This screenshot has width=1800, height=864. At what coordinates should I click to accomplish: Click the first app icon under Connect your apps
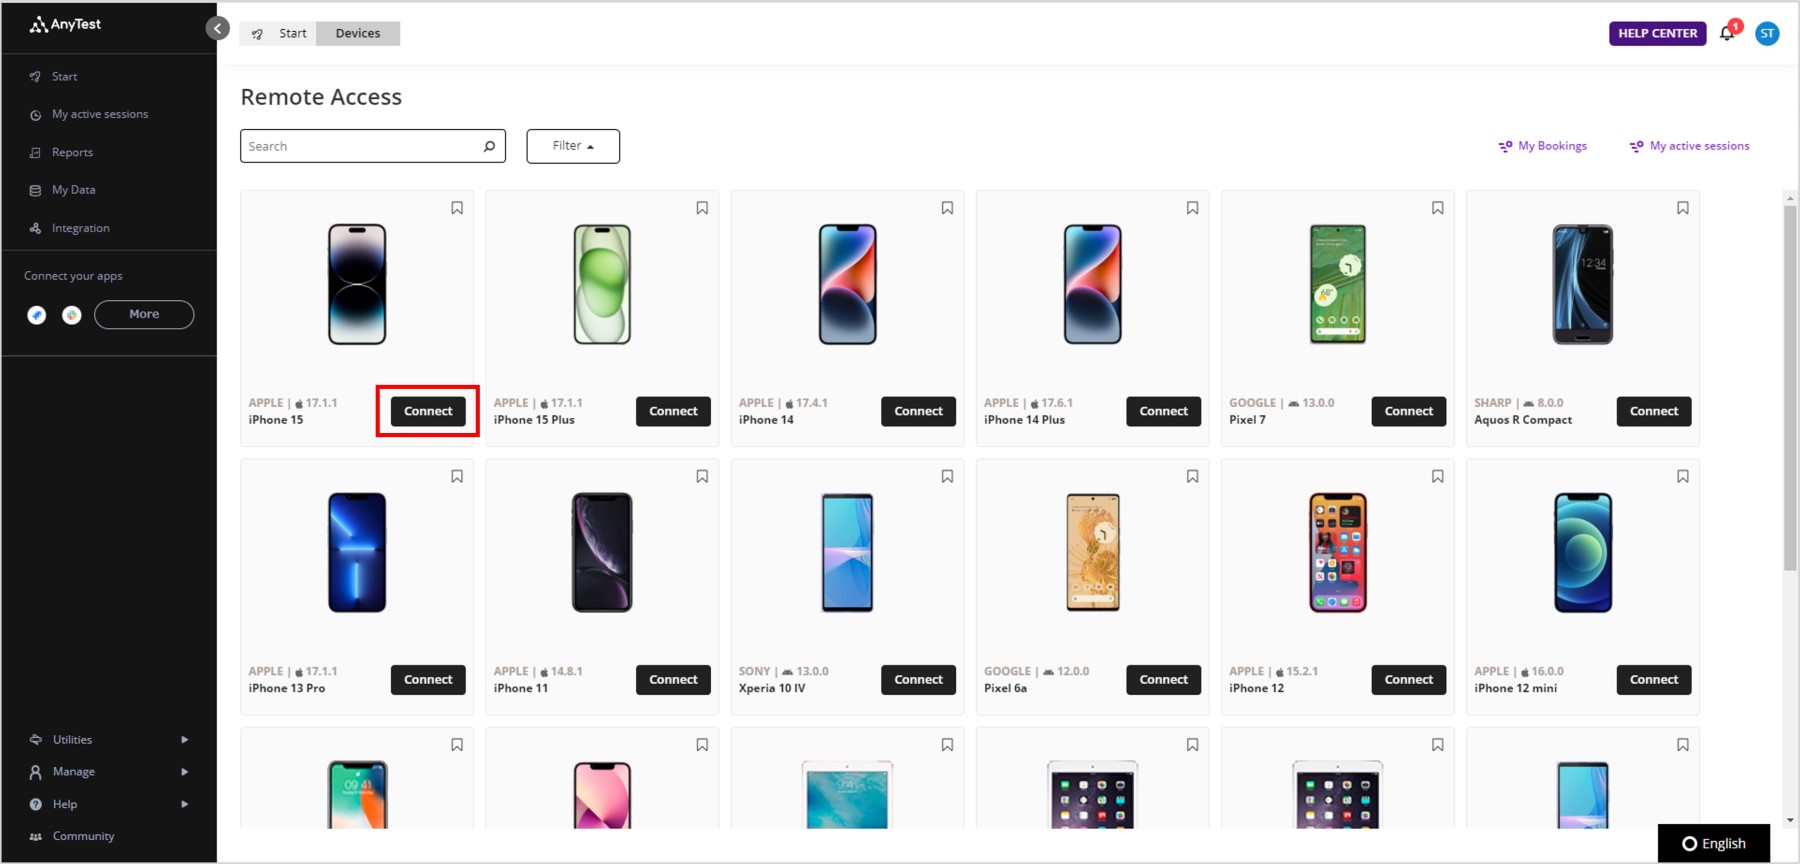(37, 315)
